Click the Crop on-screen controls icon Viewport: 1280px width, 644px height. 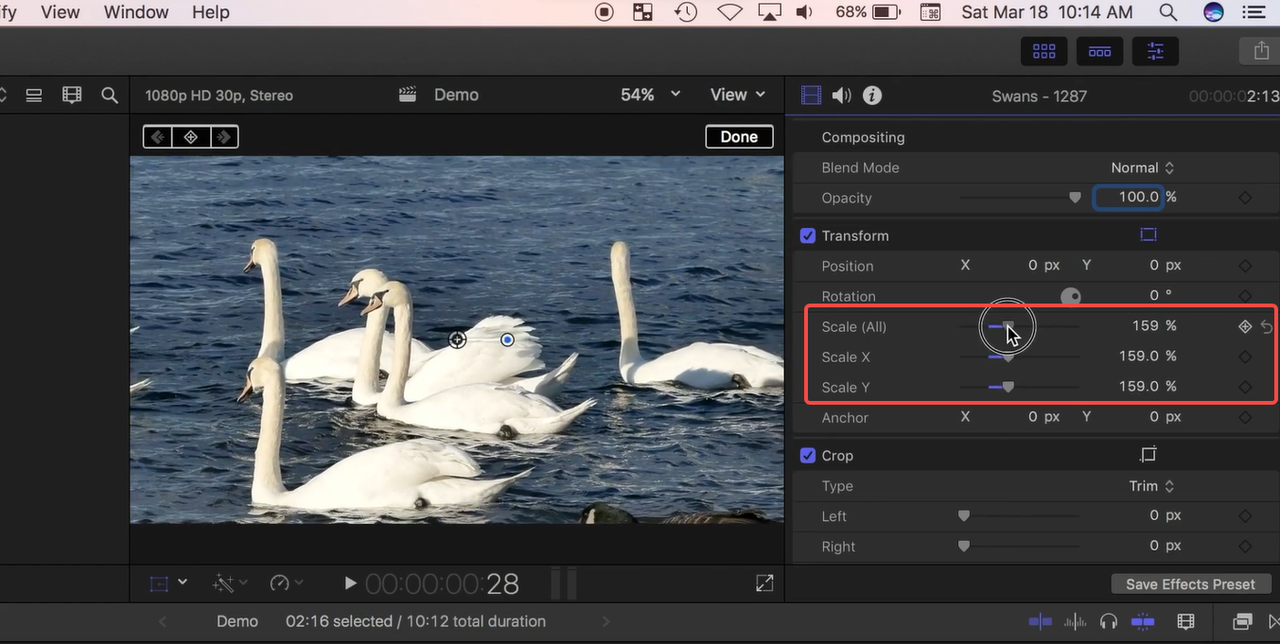pyautogui.click(x=1148, y=455)
